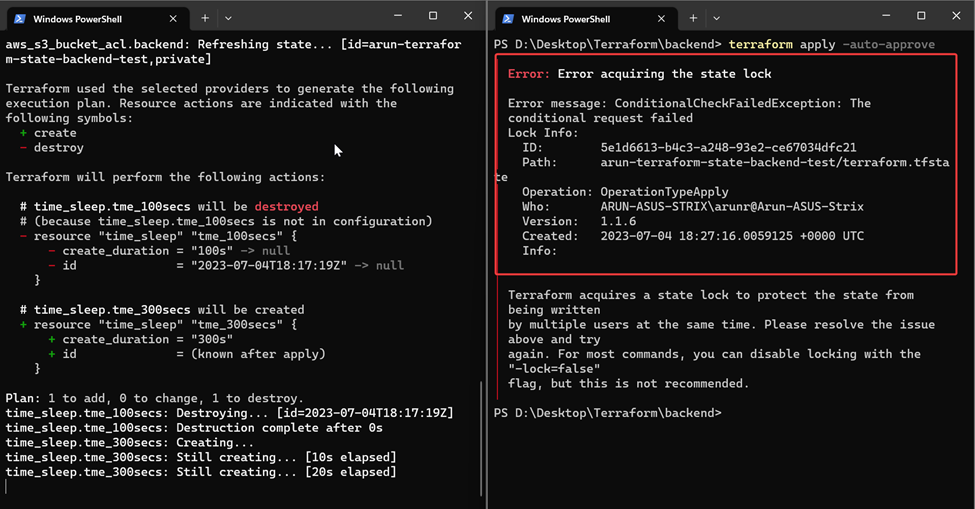Image resolution: width=975 pixels, height=509 pixels.
Task: Close the PowerShell tab in left window
Action: pyautogui.click(x=173, y=19)
